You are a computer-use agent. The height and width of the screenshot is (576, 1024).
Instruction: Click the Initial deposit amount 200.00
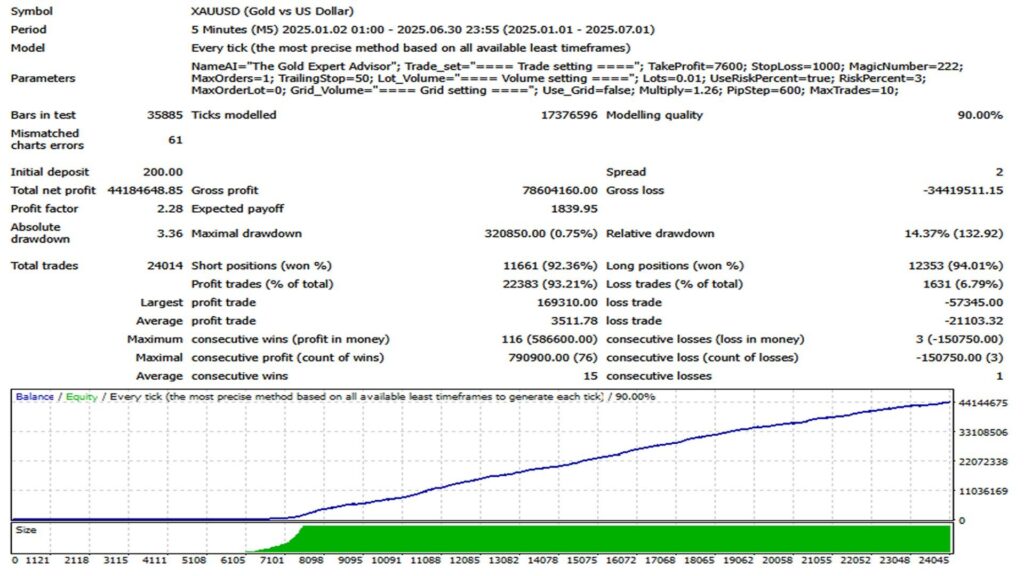[x=162, y=172]
